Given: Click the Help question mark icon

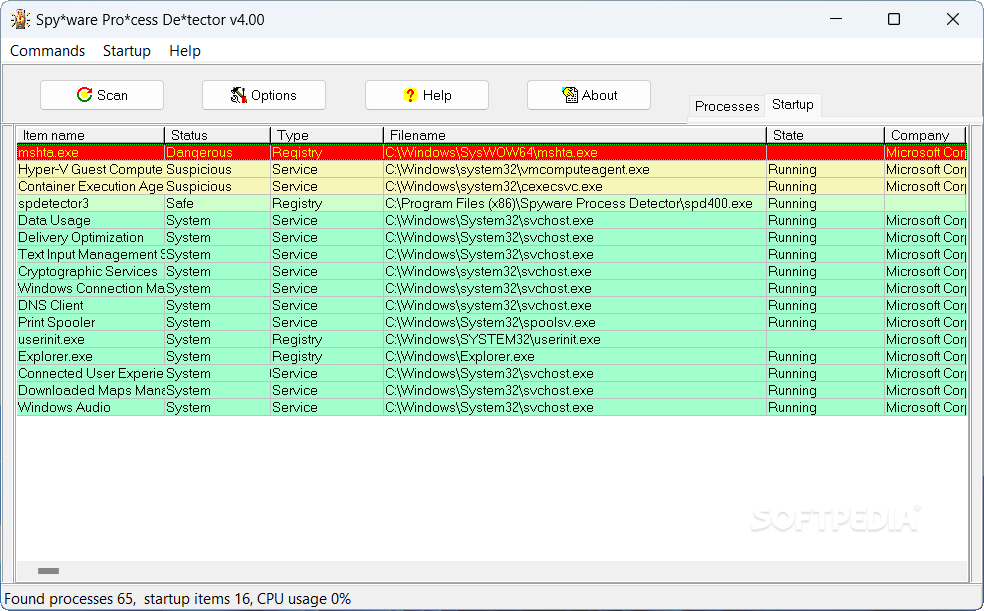Looking at the screenshot, I should click(410, 95).
